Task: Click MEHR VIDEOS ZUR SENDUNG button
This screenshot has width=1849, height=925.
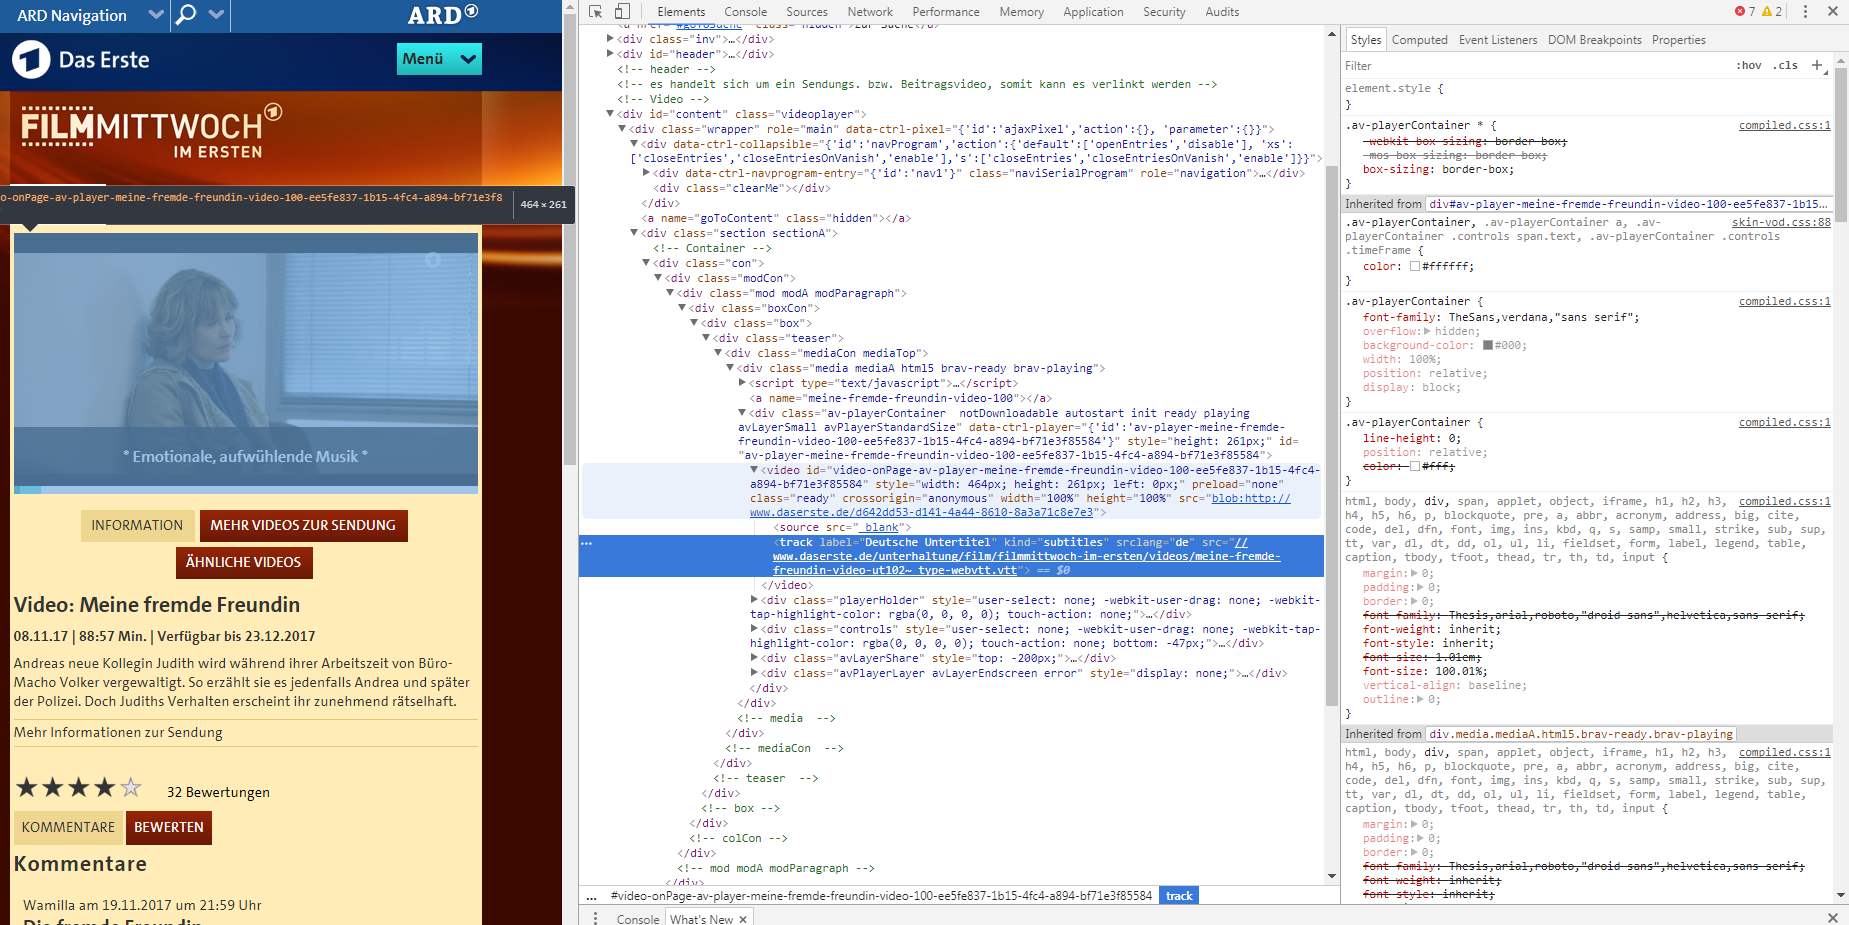Action: coord(303,525)
